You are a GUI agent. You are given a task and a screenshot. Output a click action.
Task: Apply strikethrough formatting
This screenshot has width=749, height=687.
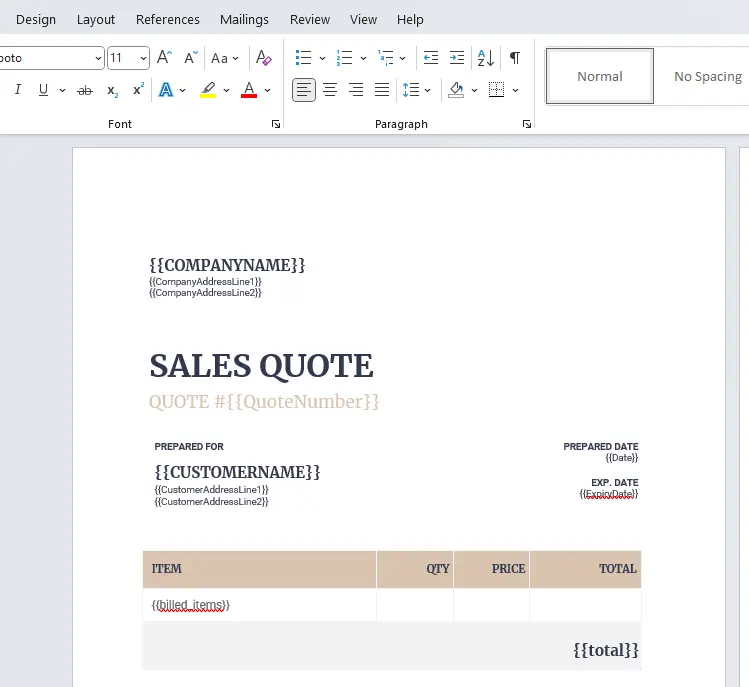pyautogui.click(x=85, y=90)
